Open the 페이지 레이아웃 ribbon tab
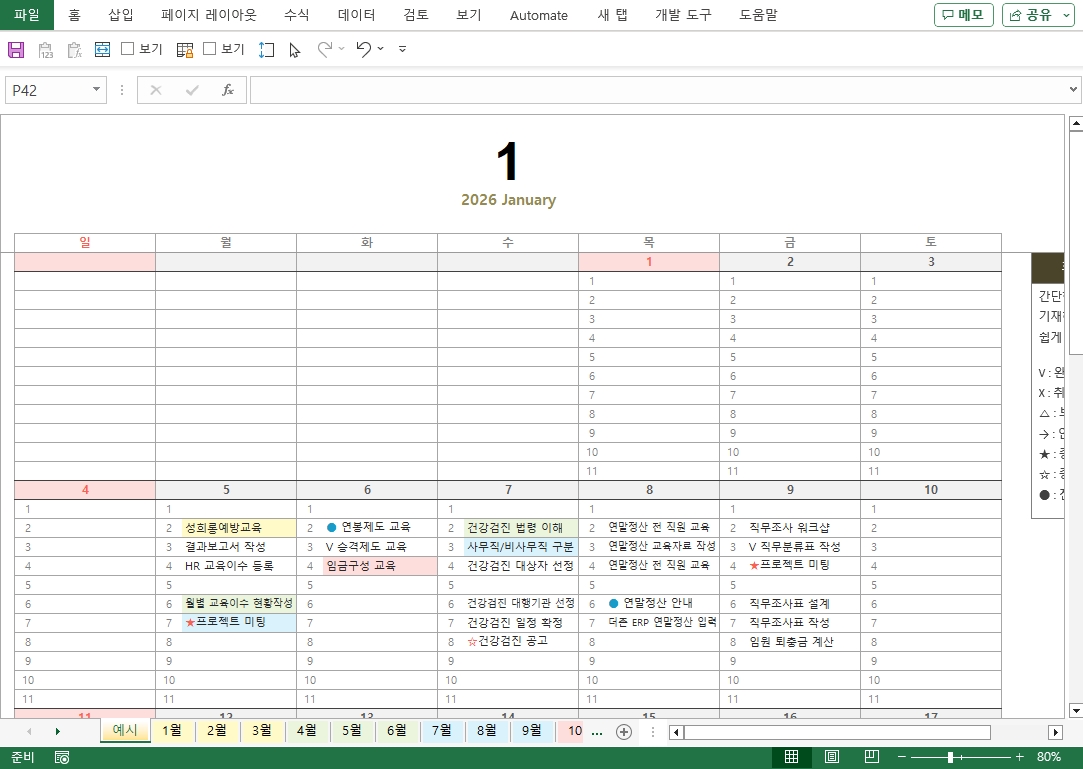This screenshot has width=1083, height=769. pyautogui.click(x=209, y=15)
